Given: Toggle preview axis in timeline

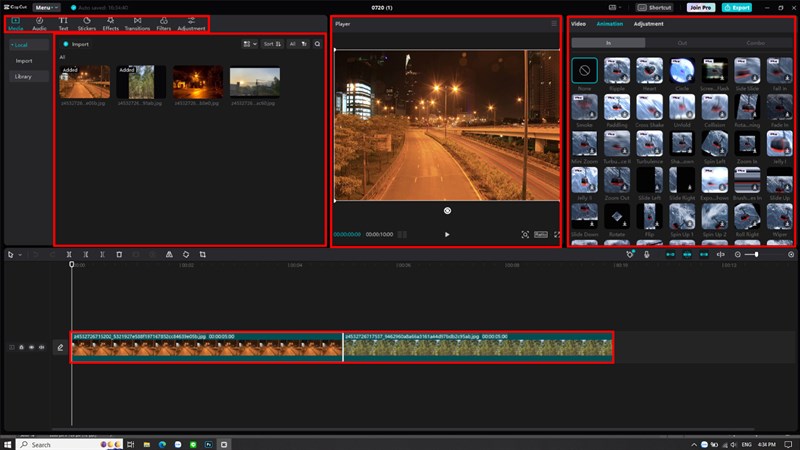Looking at the screenshot, I should coord(720,255).
